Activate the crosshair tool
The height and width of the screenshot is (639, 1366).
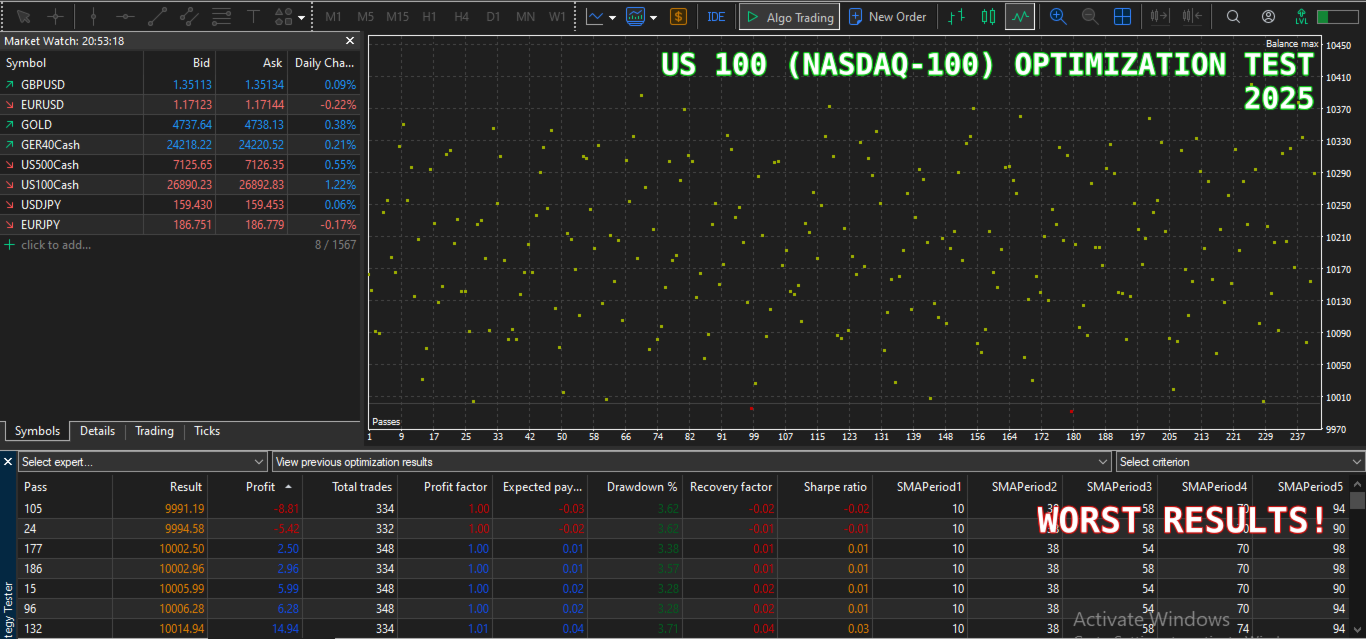coord(56,17)
